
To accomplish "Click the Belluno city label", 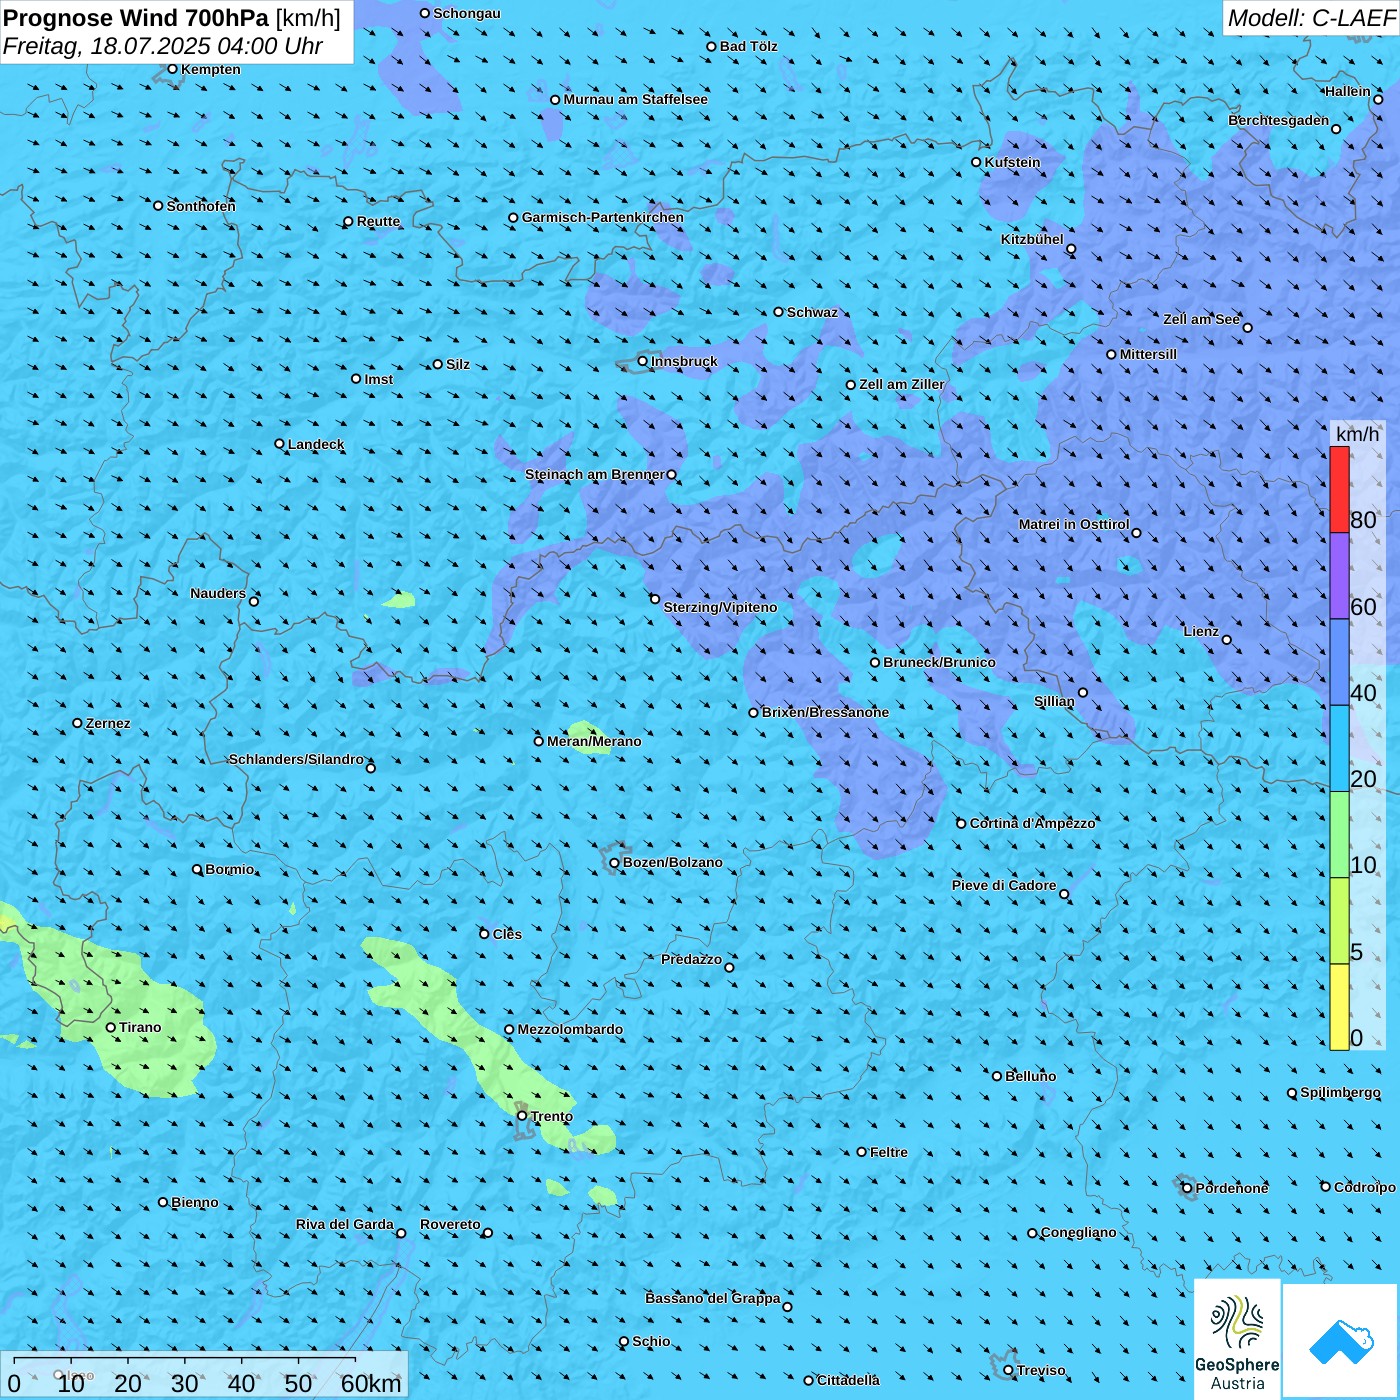I will tap(1030, 1076).
